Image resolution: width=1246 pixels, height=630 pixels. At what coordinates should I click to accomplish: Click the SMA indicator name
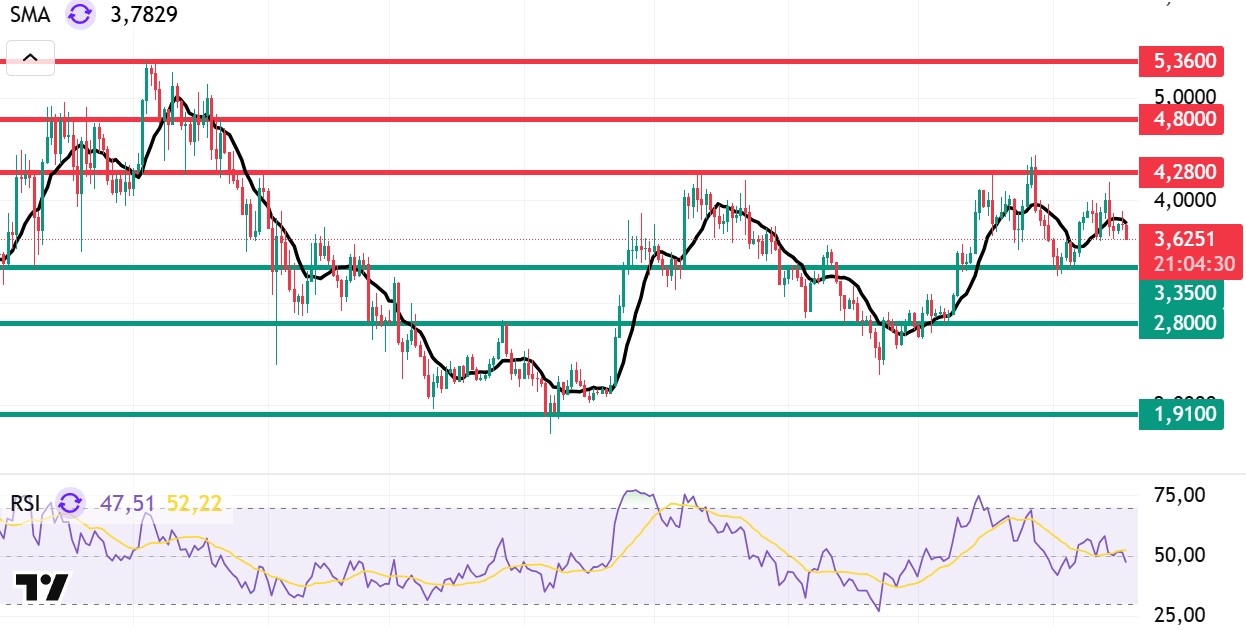(x=31, y=15)
